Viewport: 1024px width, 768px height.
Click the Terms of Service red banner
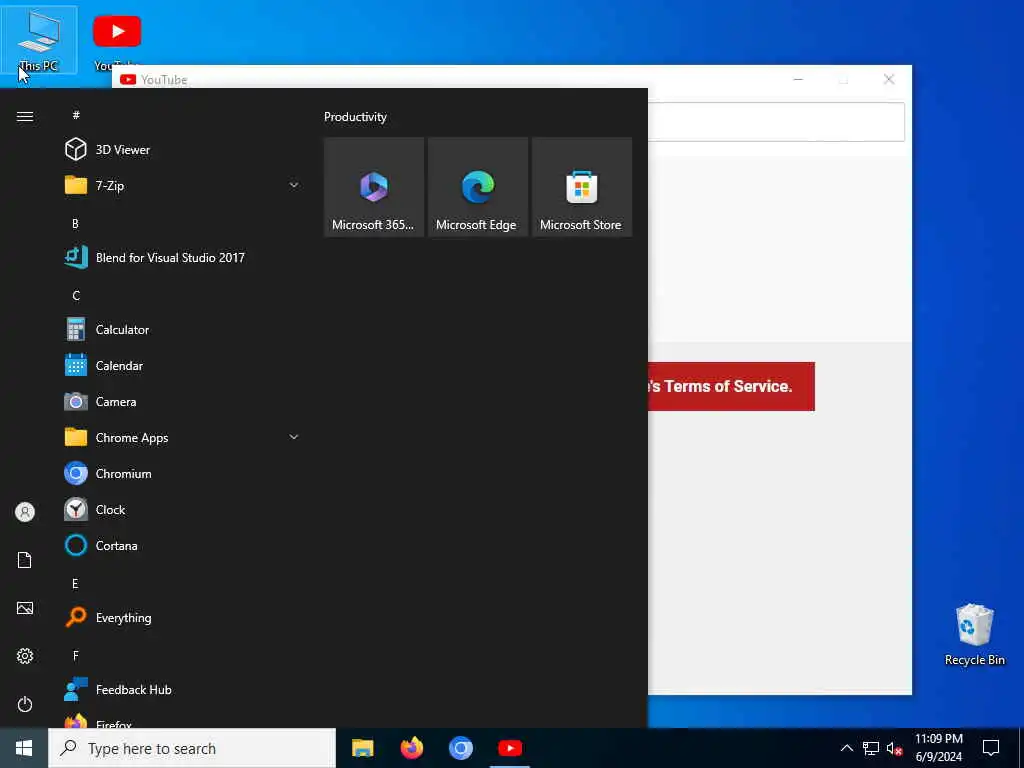[731, 387]
